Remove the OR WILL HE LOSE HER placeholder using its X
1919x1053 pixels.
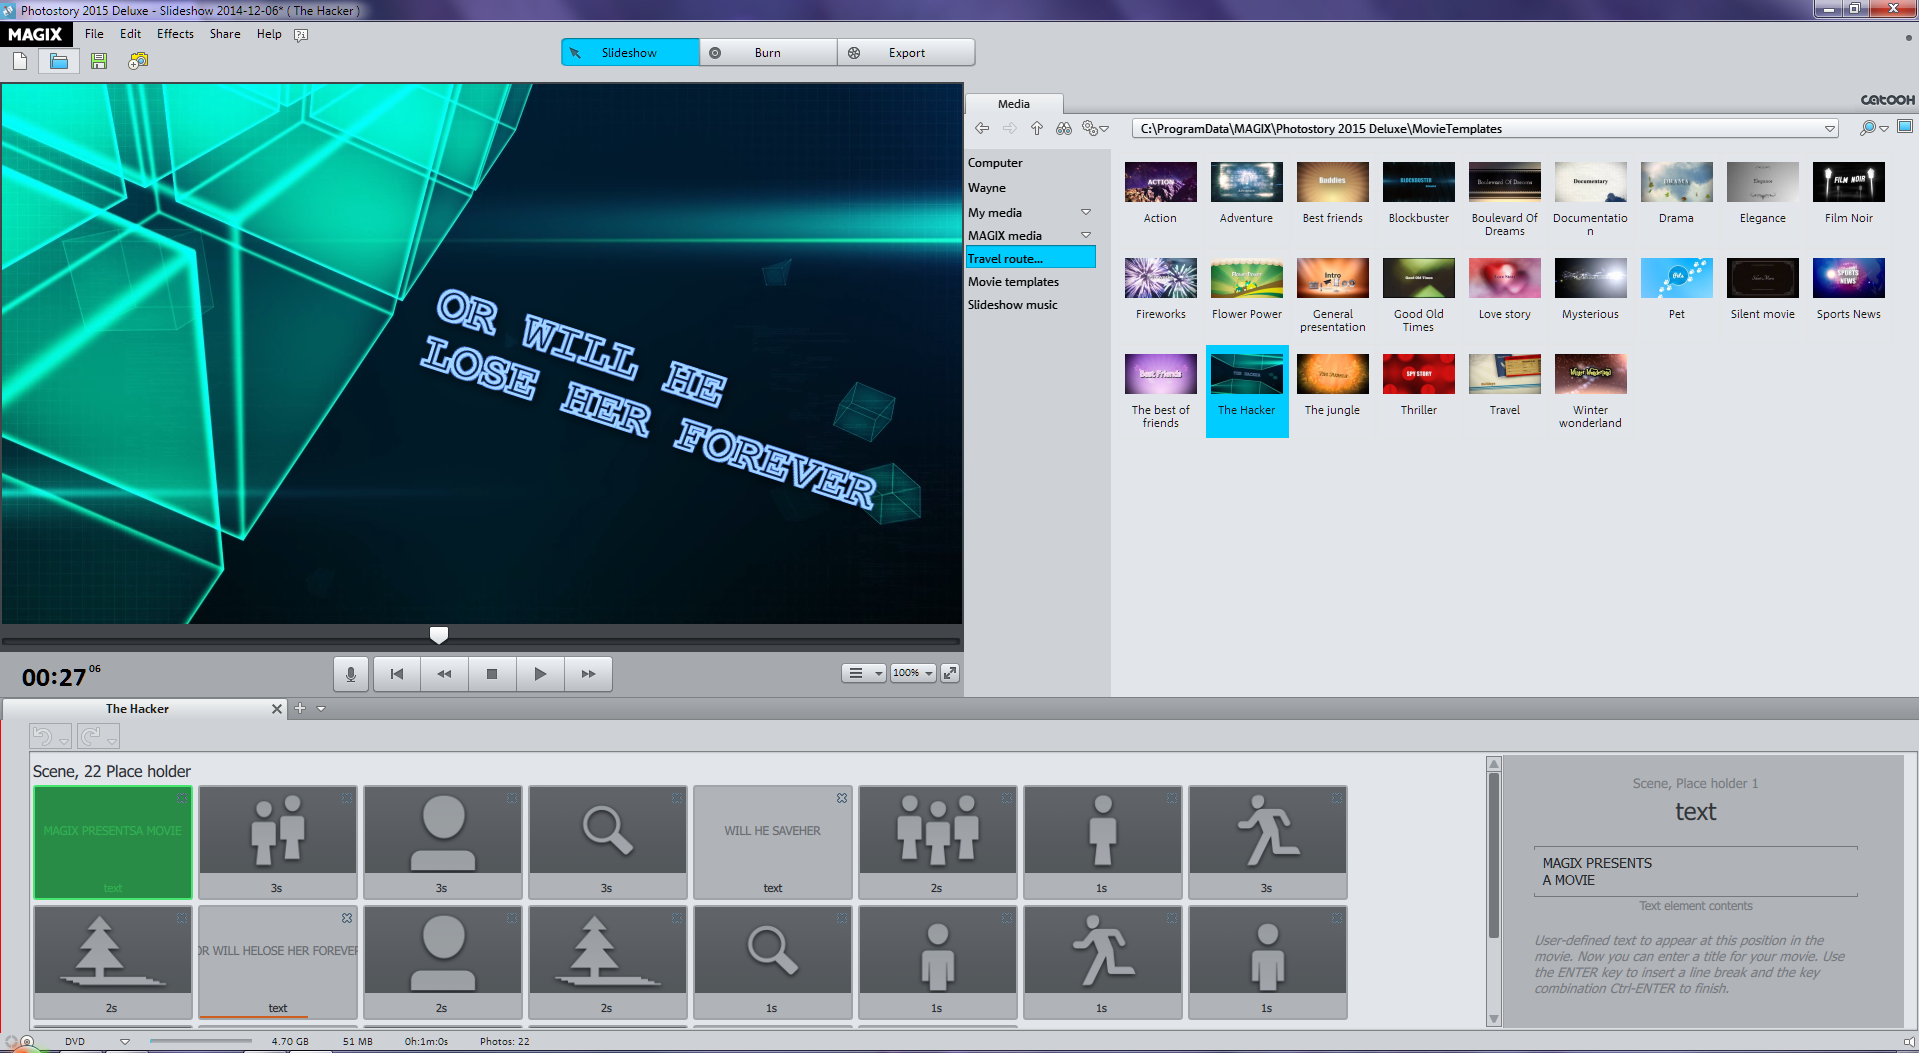point(347,918)
